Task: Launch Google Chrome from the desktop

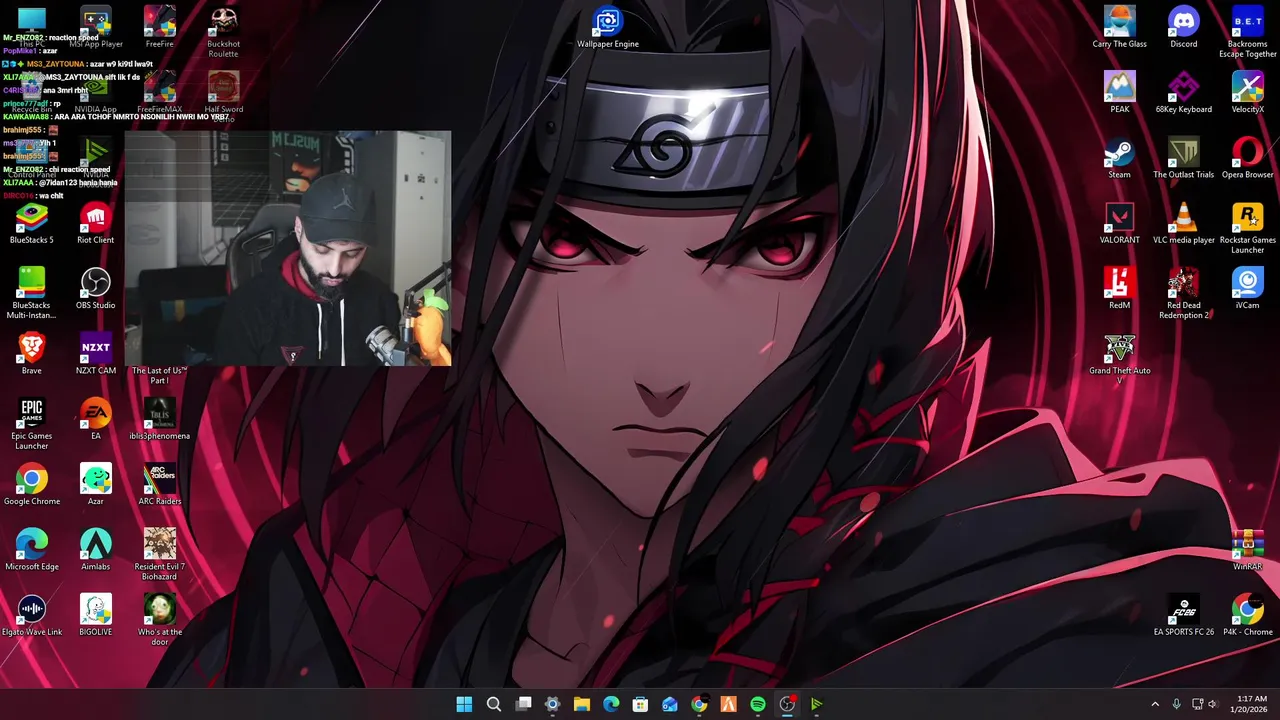Action: 32,486
